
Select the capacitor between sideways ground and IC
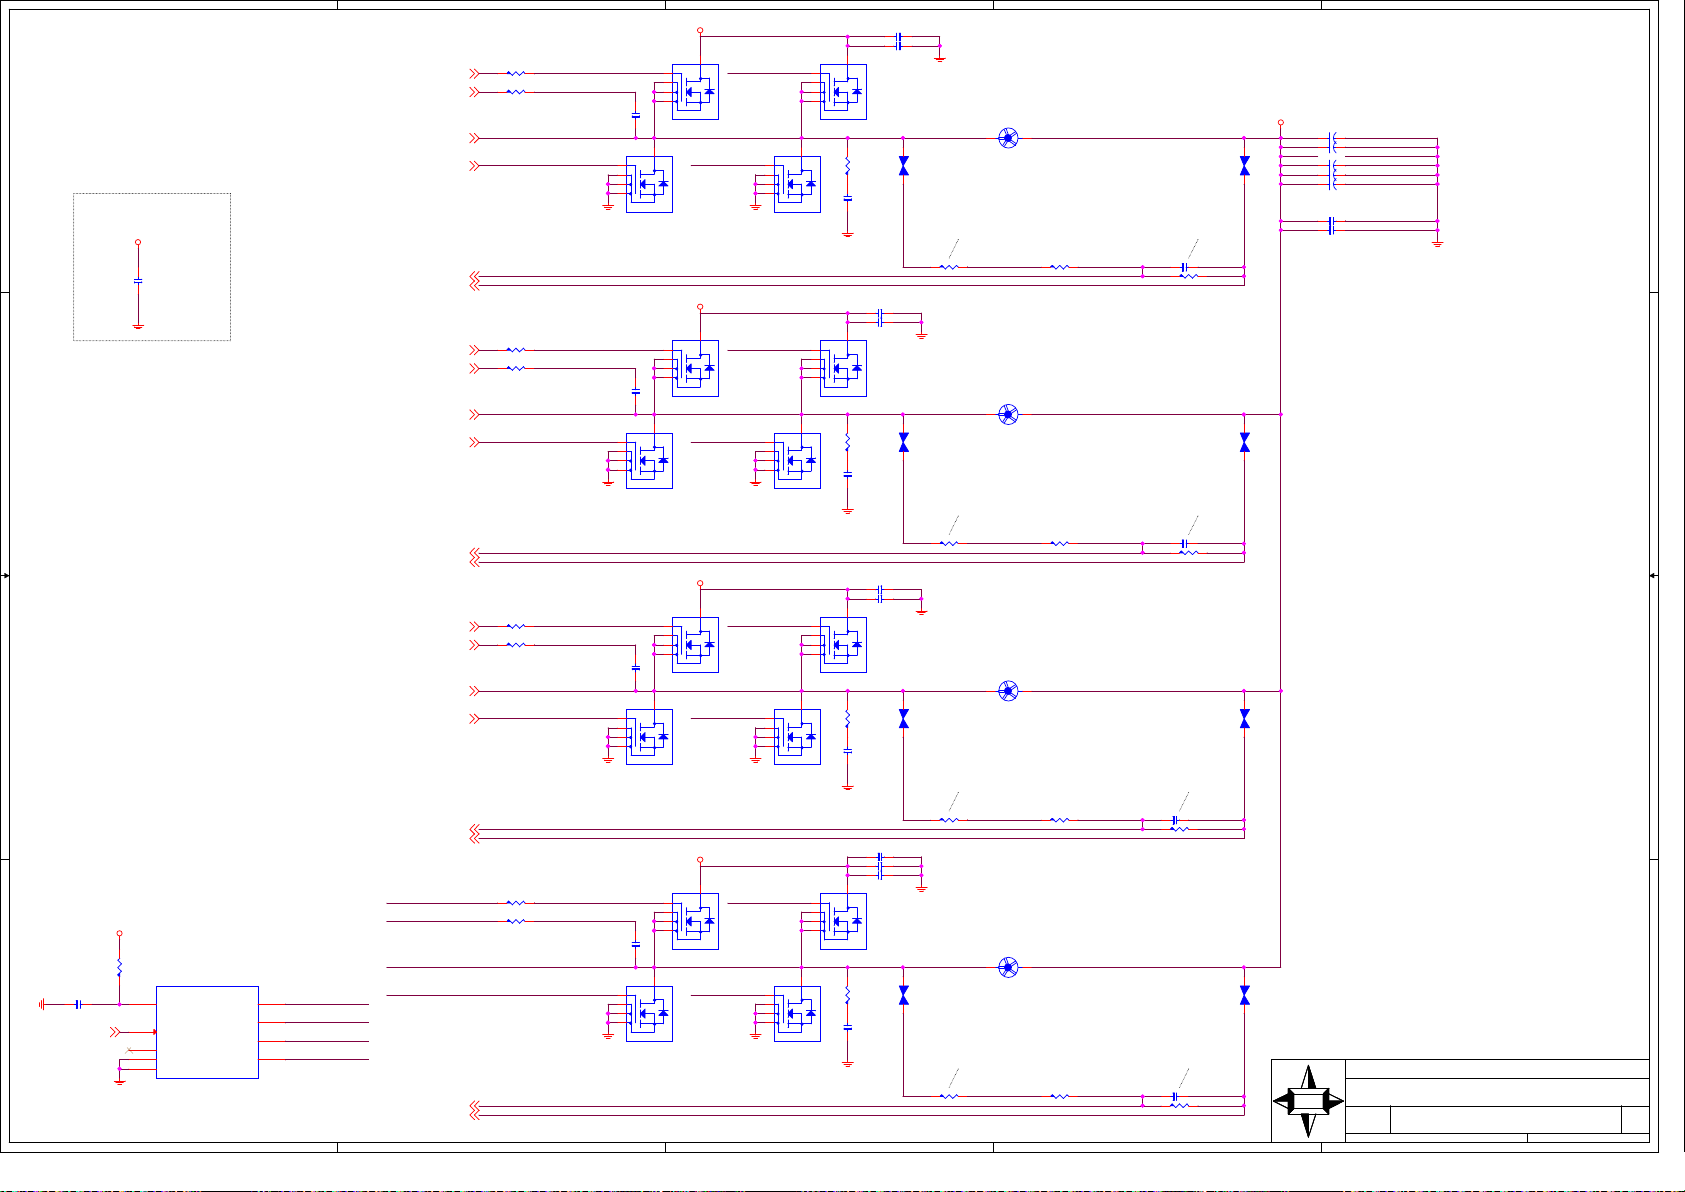[78, 1004]
